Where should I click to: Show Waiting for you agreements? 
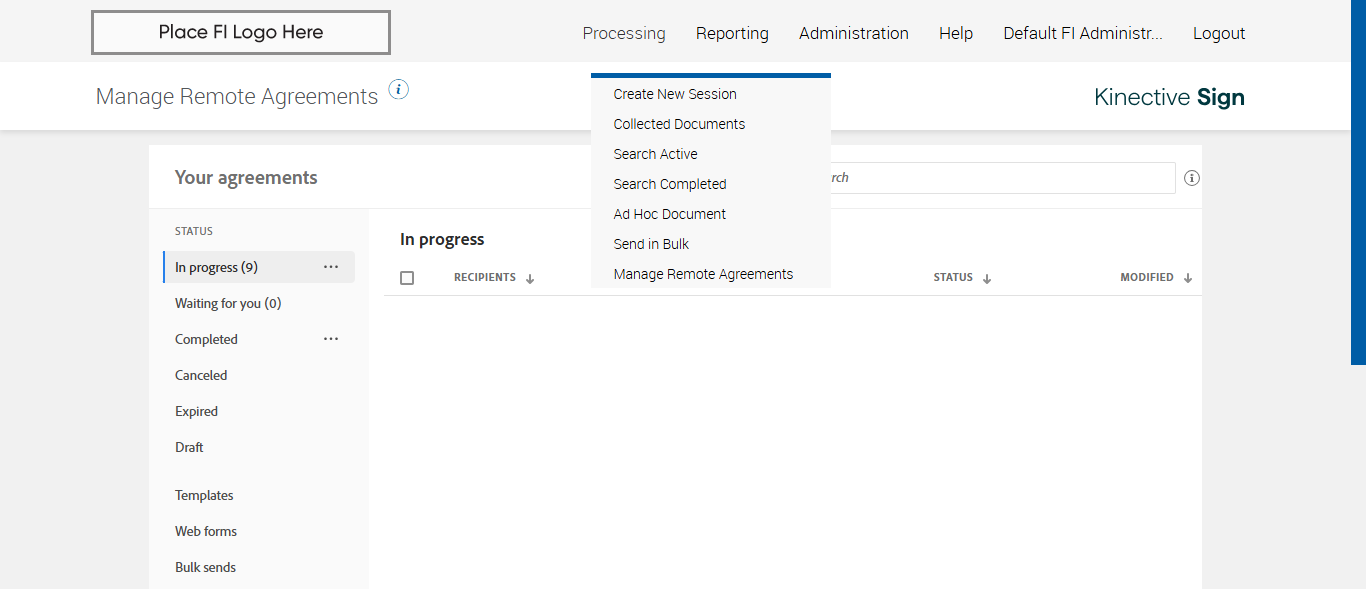(228, 303)
